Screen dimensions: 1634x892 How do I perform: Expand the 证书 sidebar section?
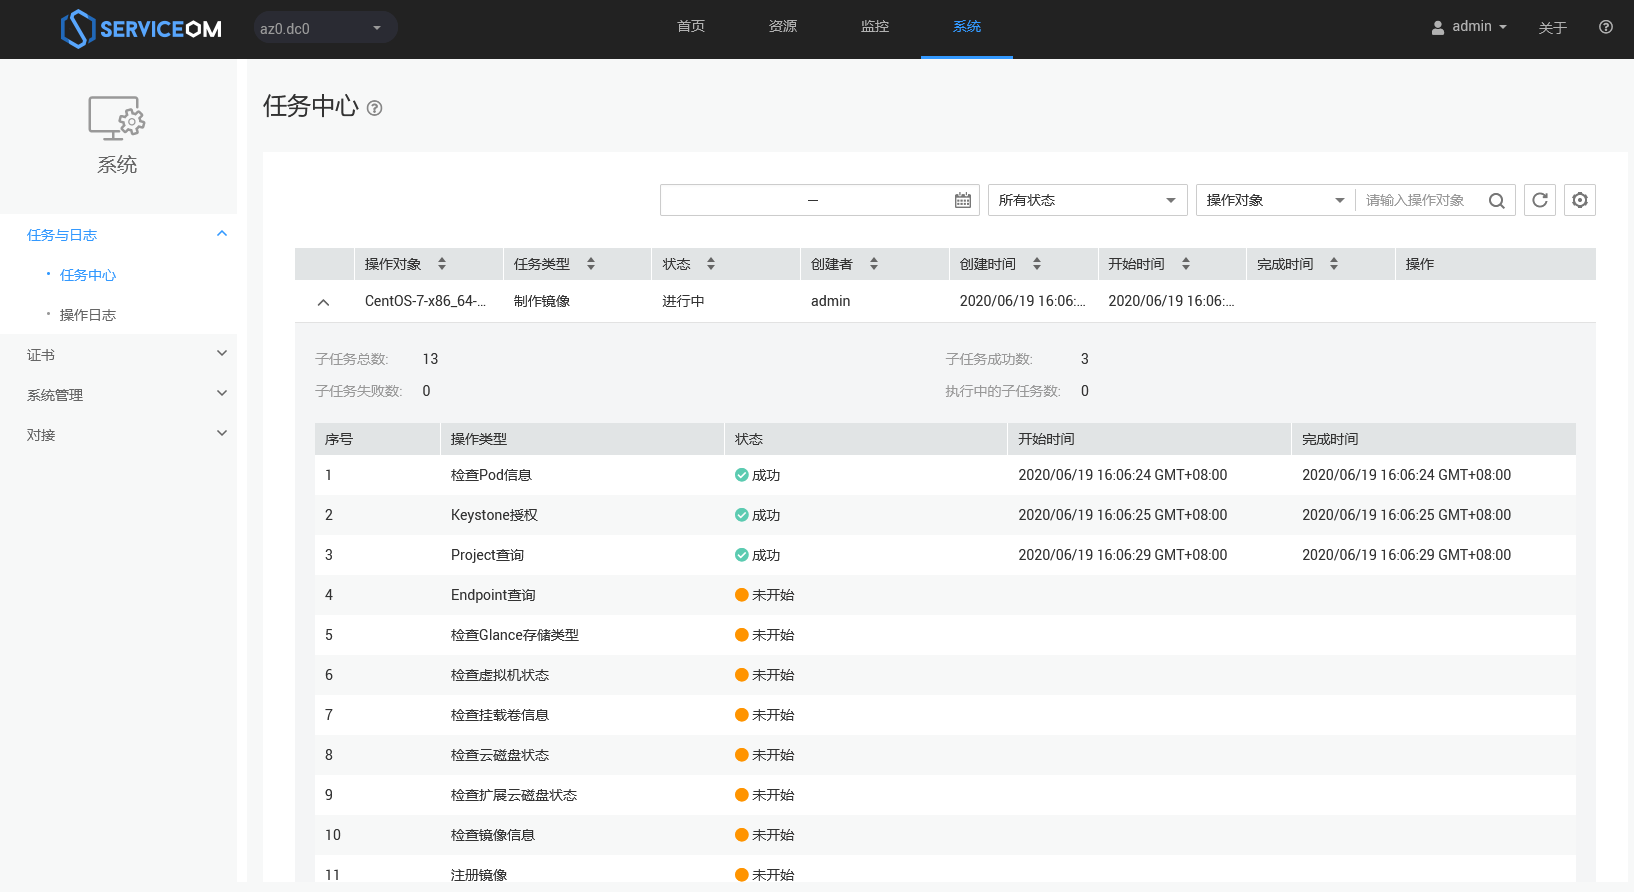tap(222, 354)
